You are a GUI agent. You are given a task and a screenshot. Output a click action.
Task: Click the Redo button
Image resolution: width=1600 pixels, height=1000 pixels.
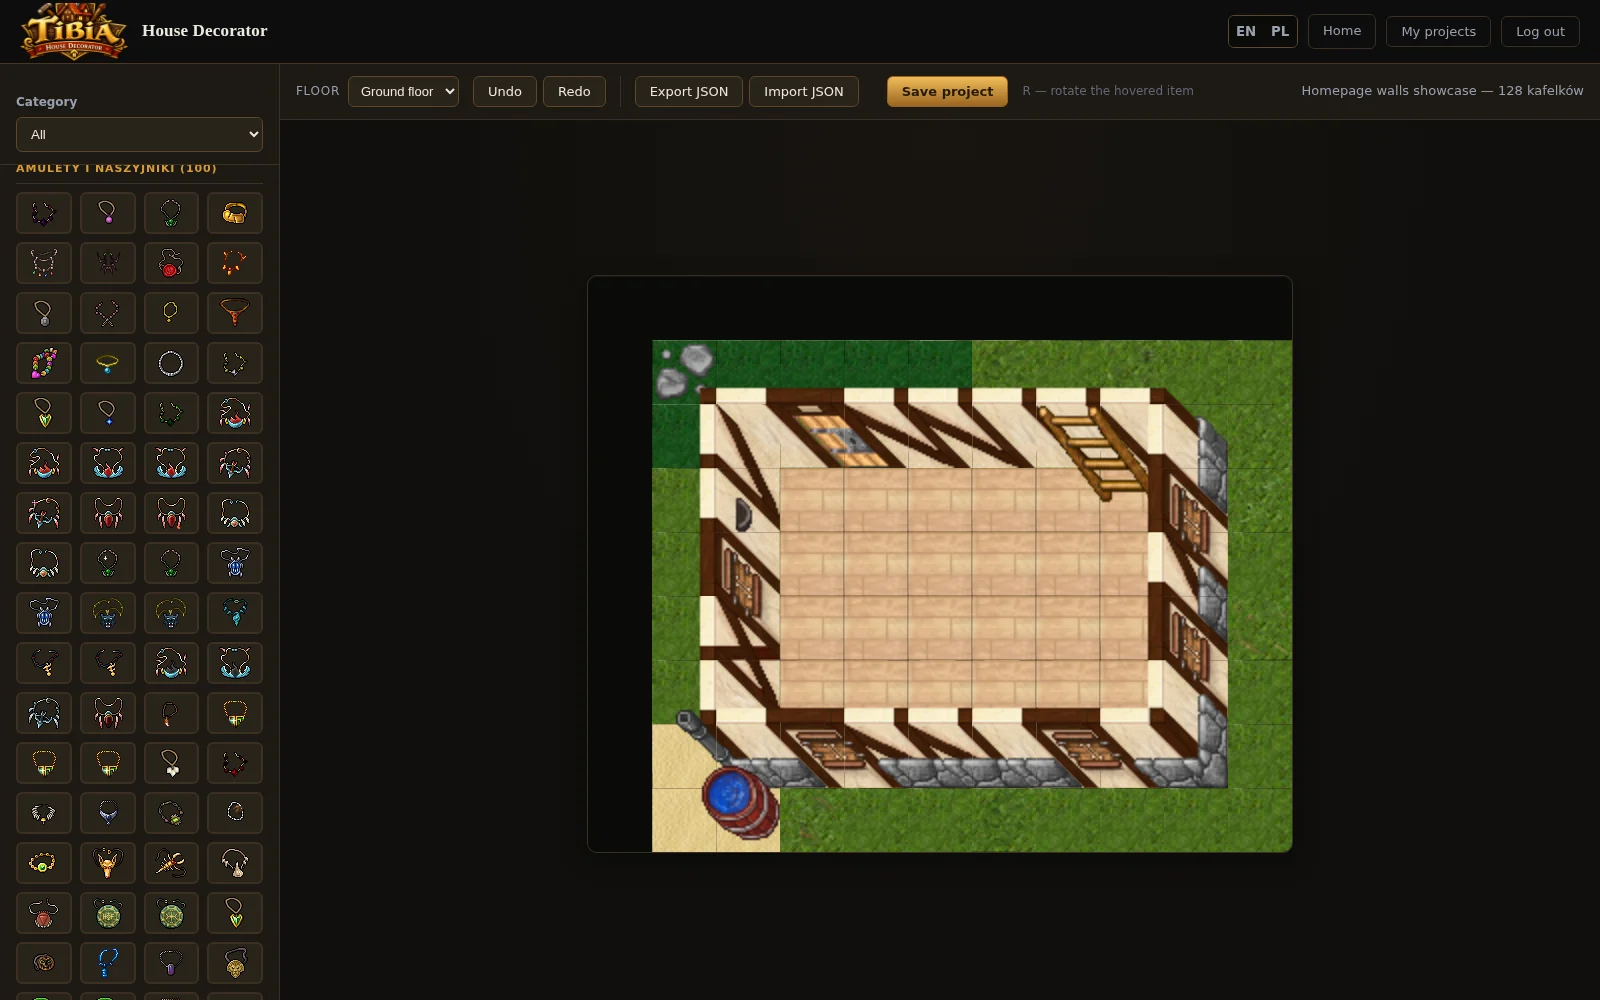574,91
